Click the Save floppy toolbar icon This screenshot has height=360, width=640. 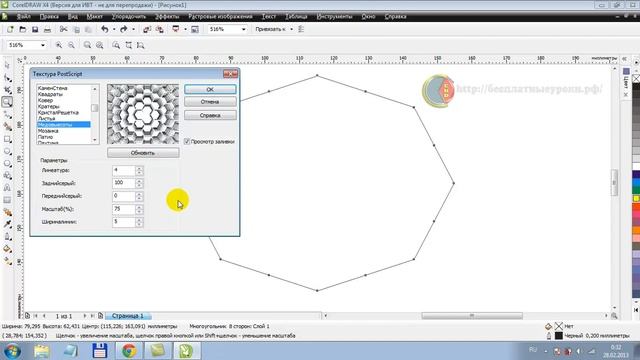35,29
